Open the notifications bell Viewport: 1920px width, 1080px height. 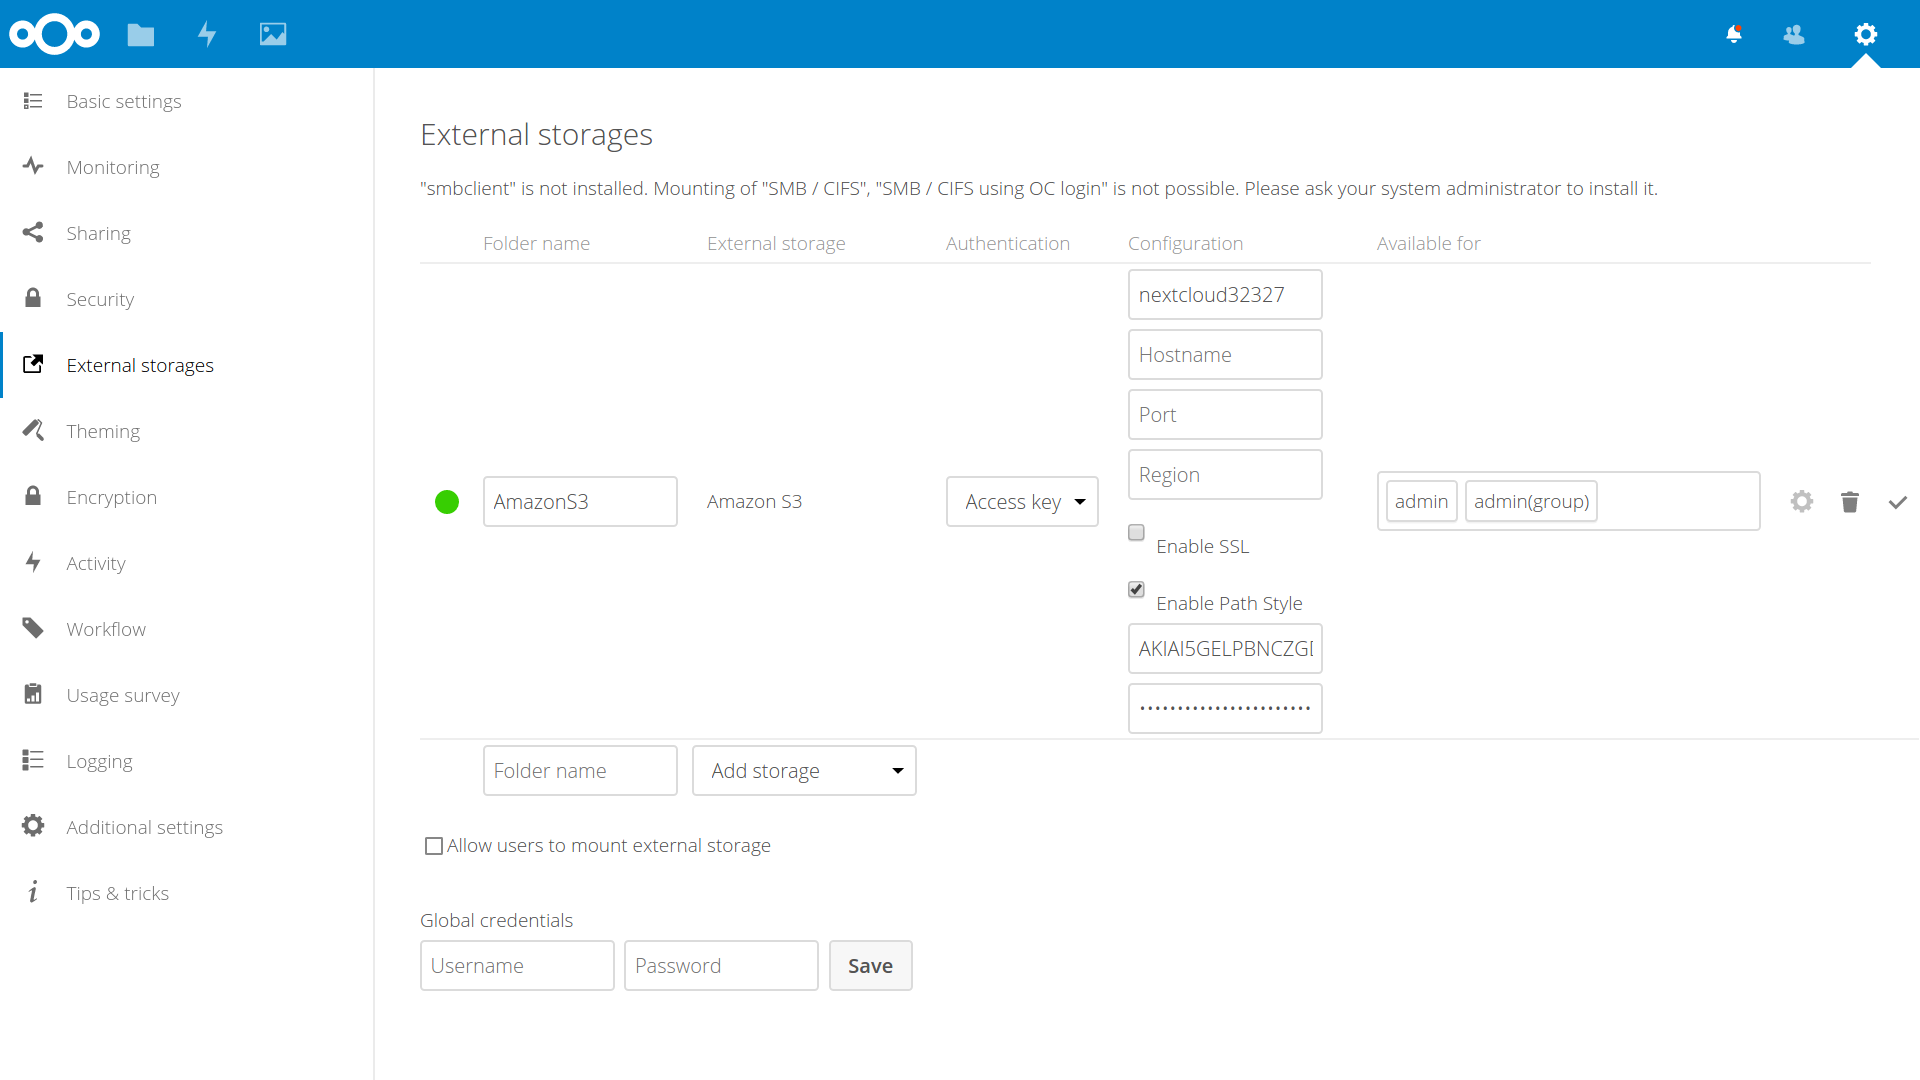pos(1734,35)
